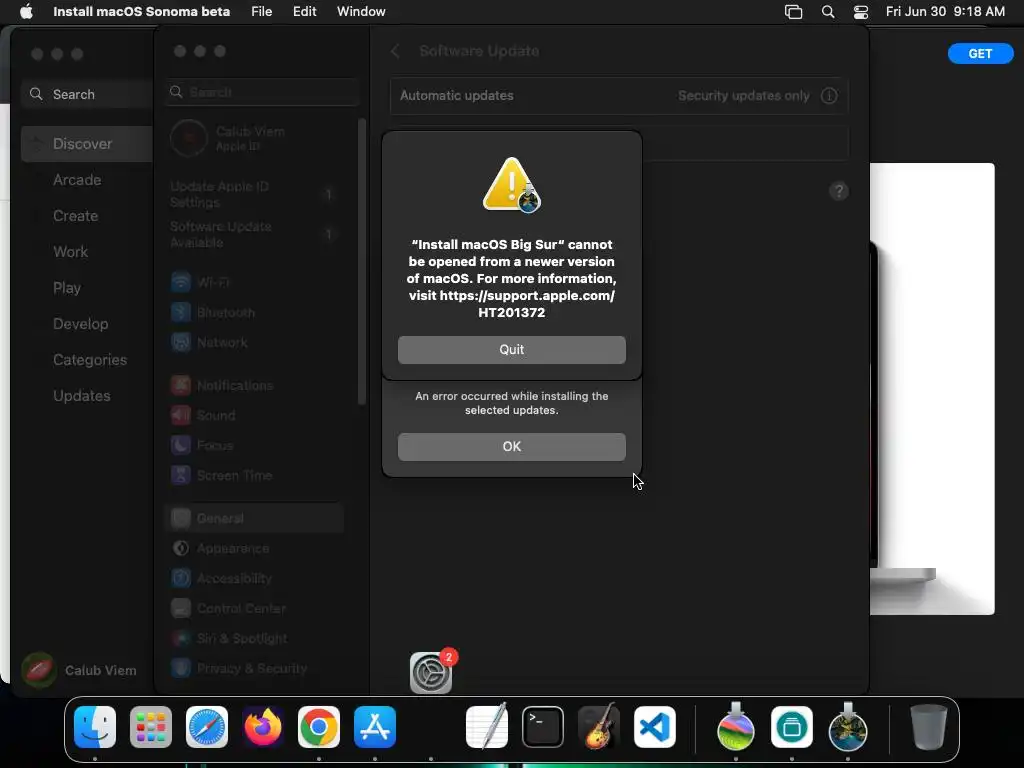Open App Store from the Dock
This screenshot has height=768, width=1024.
point(375,727)
